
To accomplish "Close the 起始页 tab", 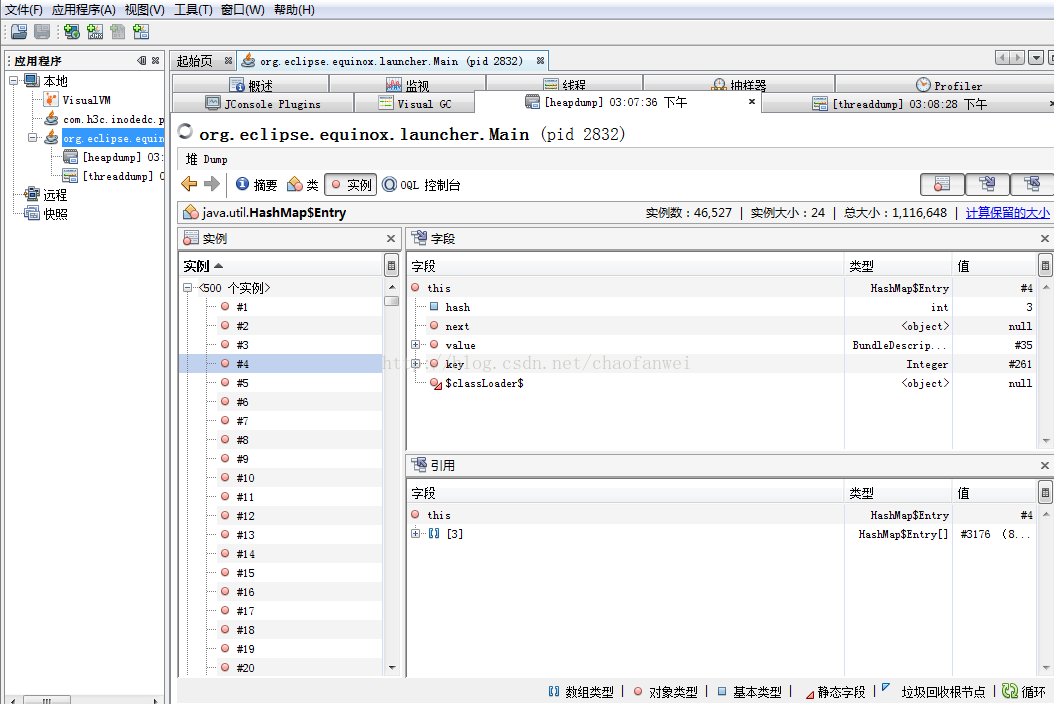I will [x=228, y=61].
